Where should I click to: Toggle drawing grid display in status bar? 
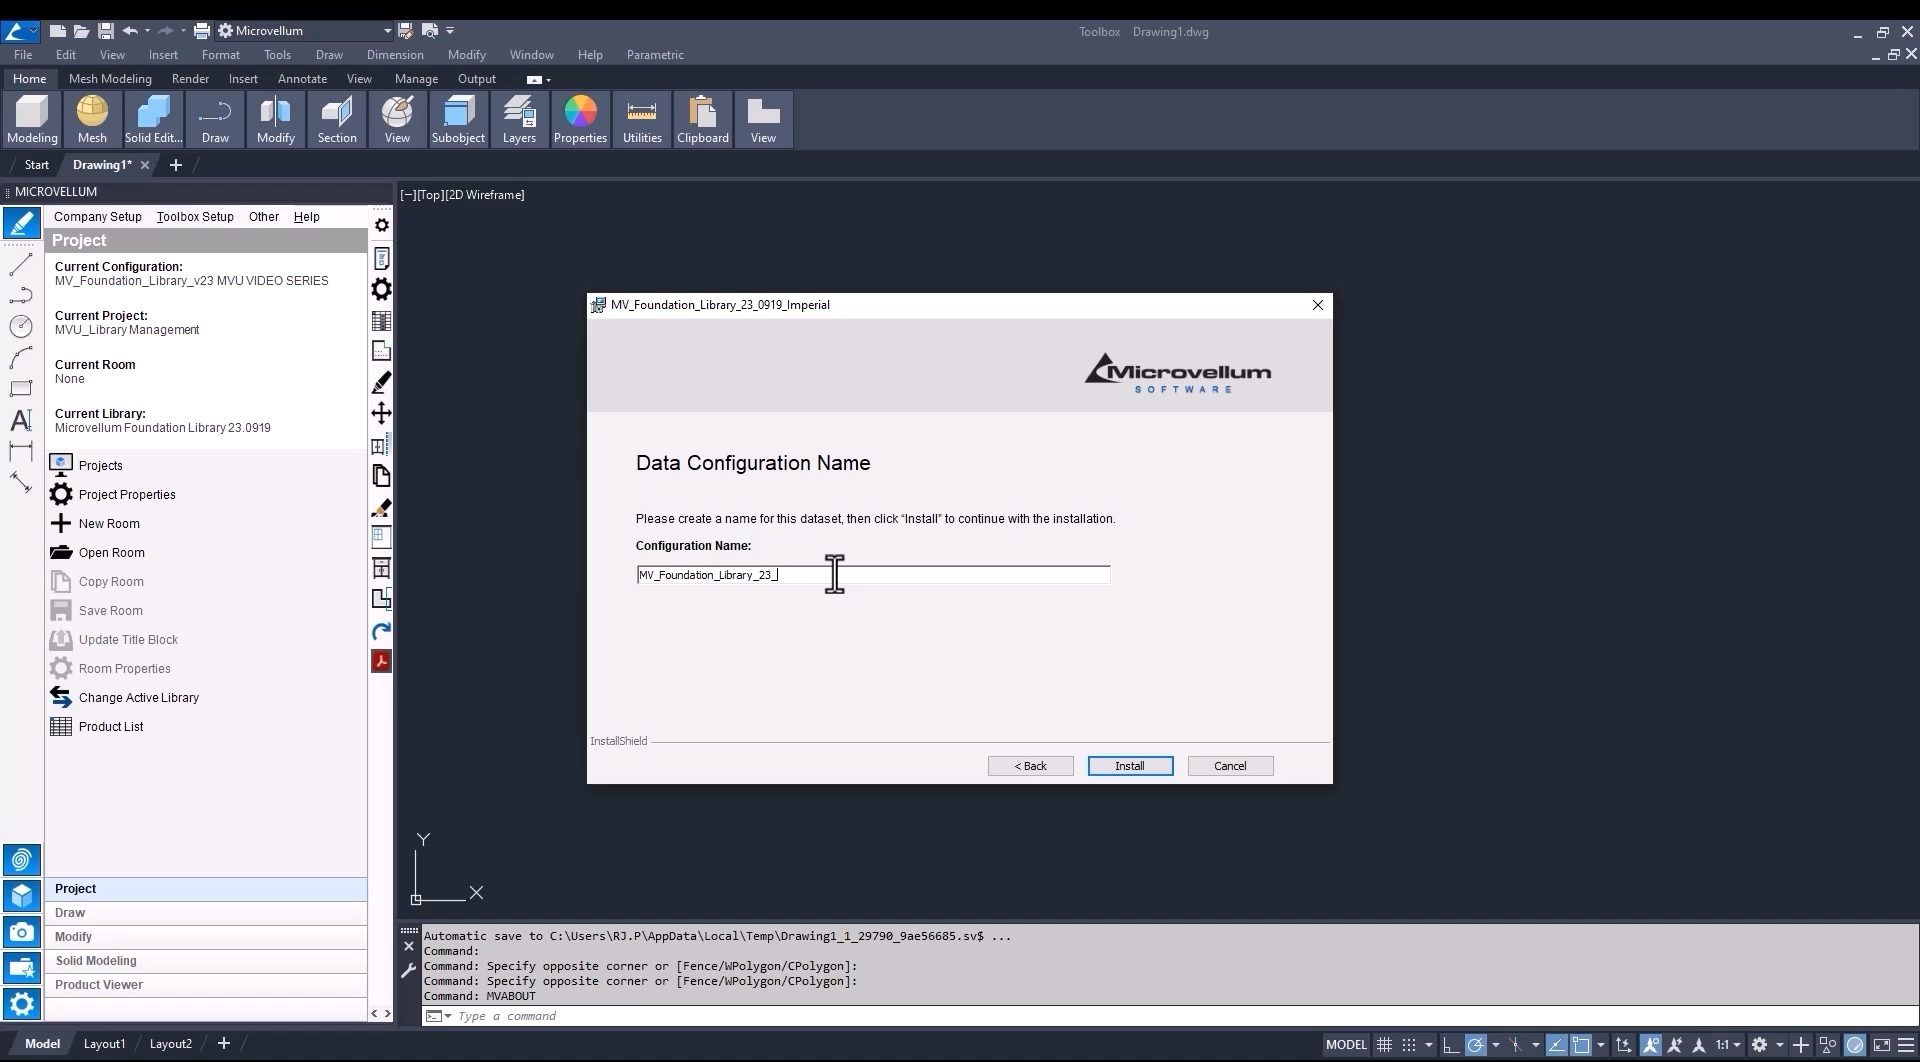pos(1384,1044)
